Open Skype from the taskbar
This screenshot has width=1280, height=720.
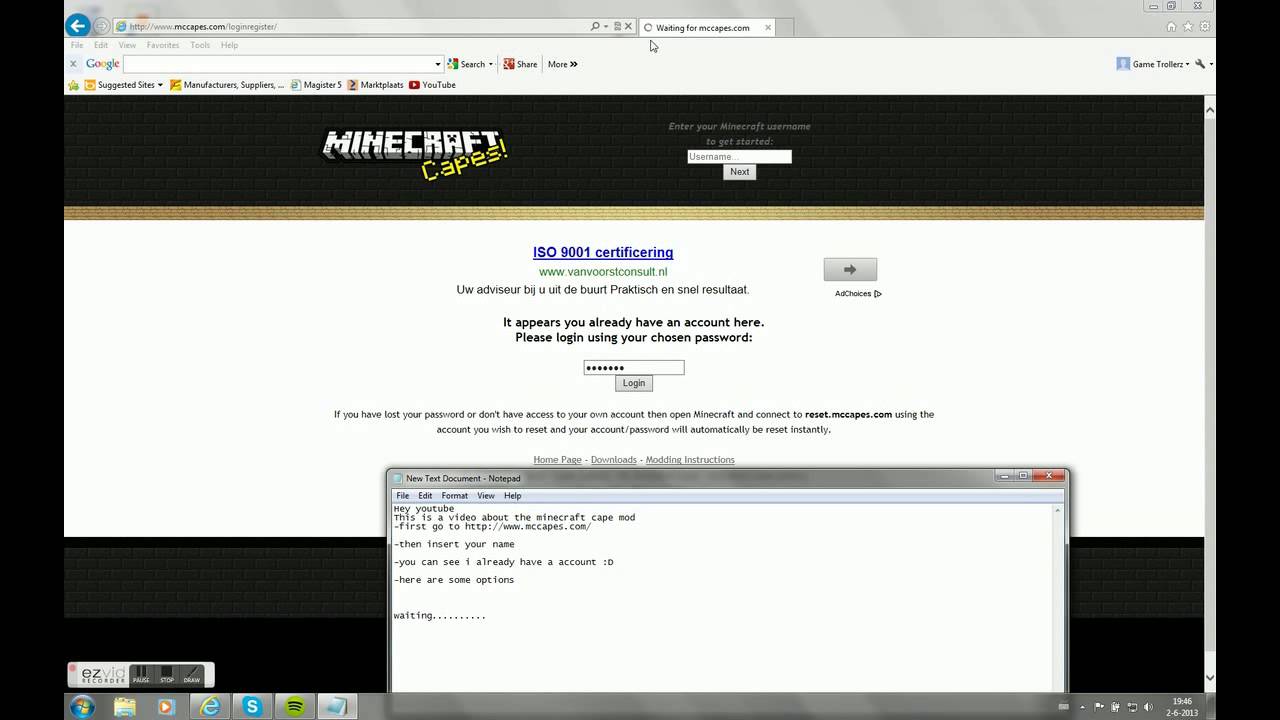click(253, 706)
